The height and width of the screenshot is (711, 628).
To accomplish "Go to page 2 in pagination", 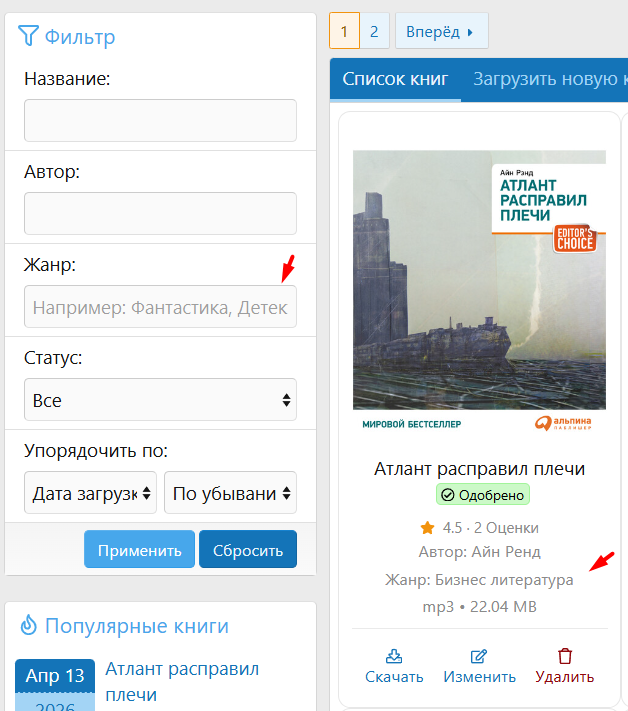I will tap(374, 31).
